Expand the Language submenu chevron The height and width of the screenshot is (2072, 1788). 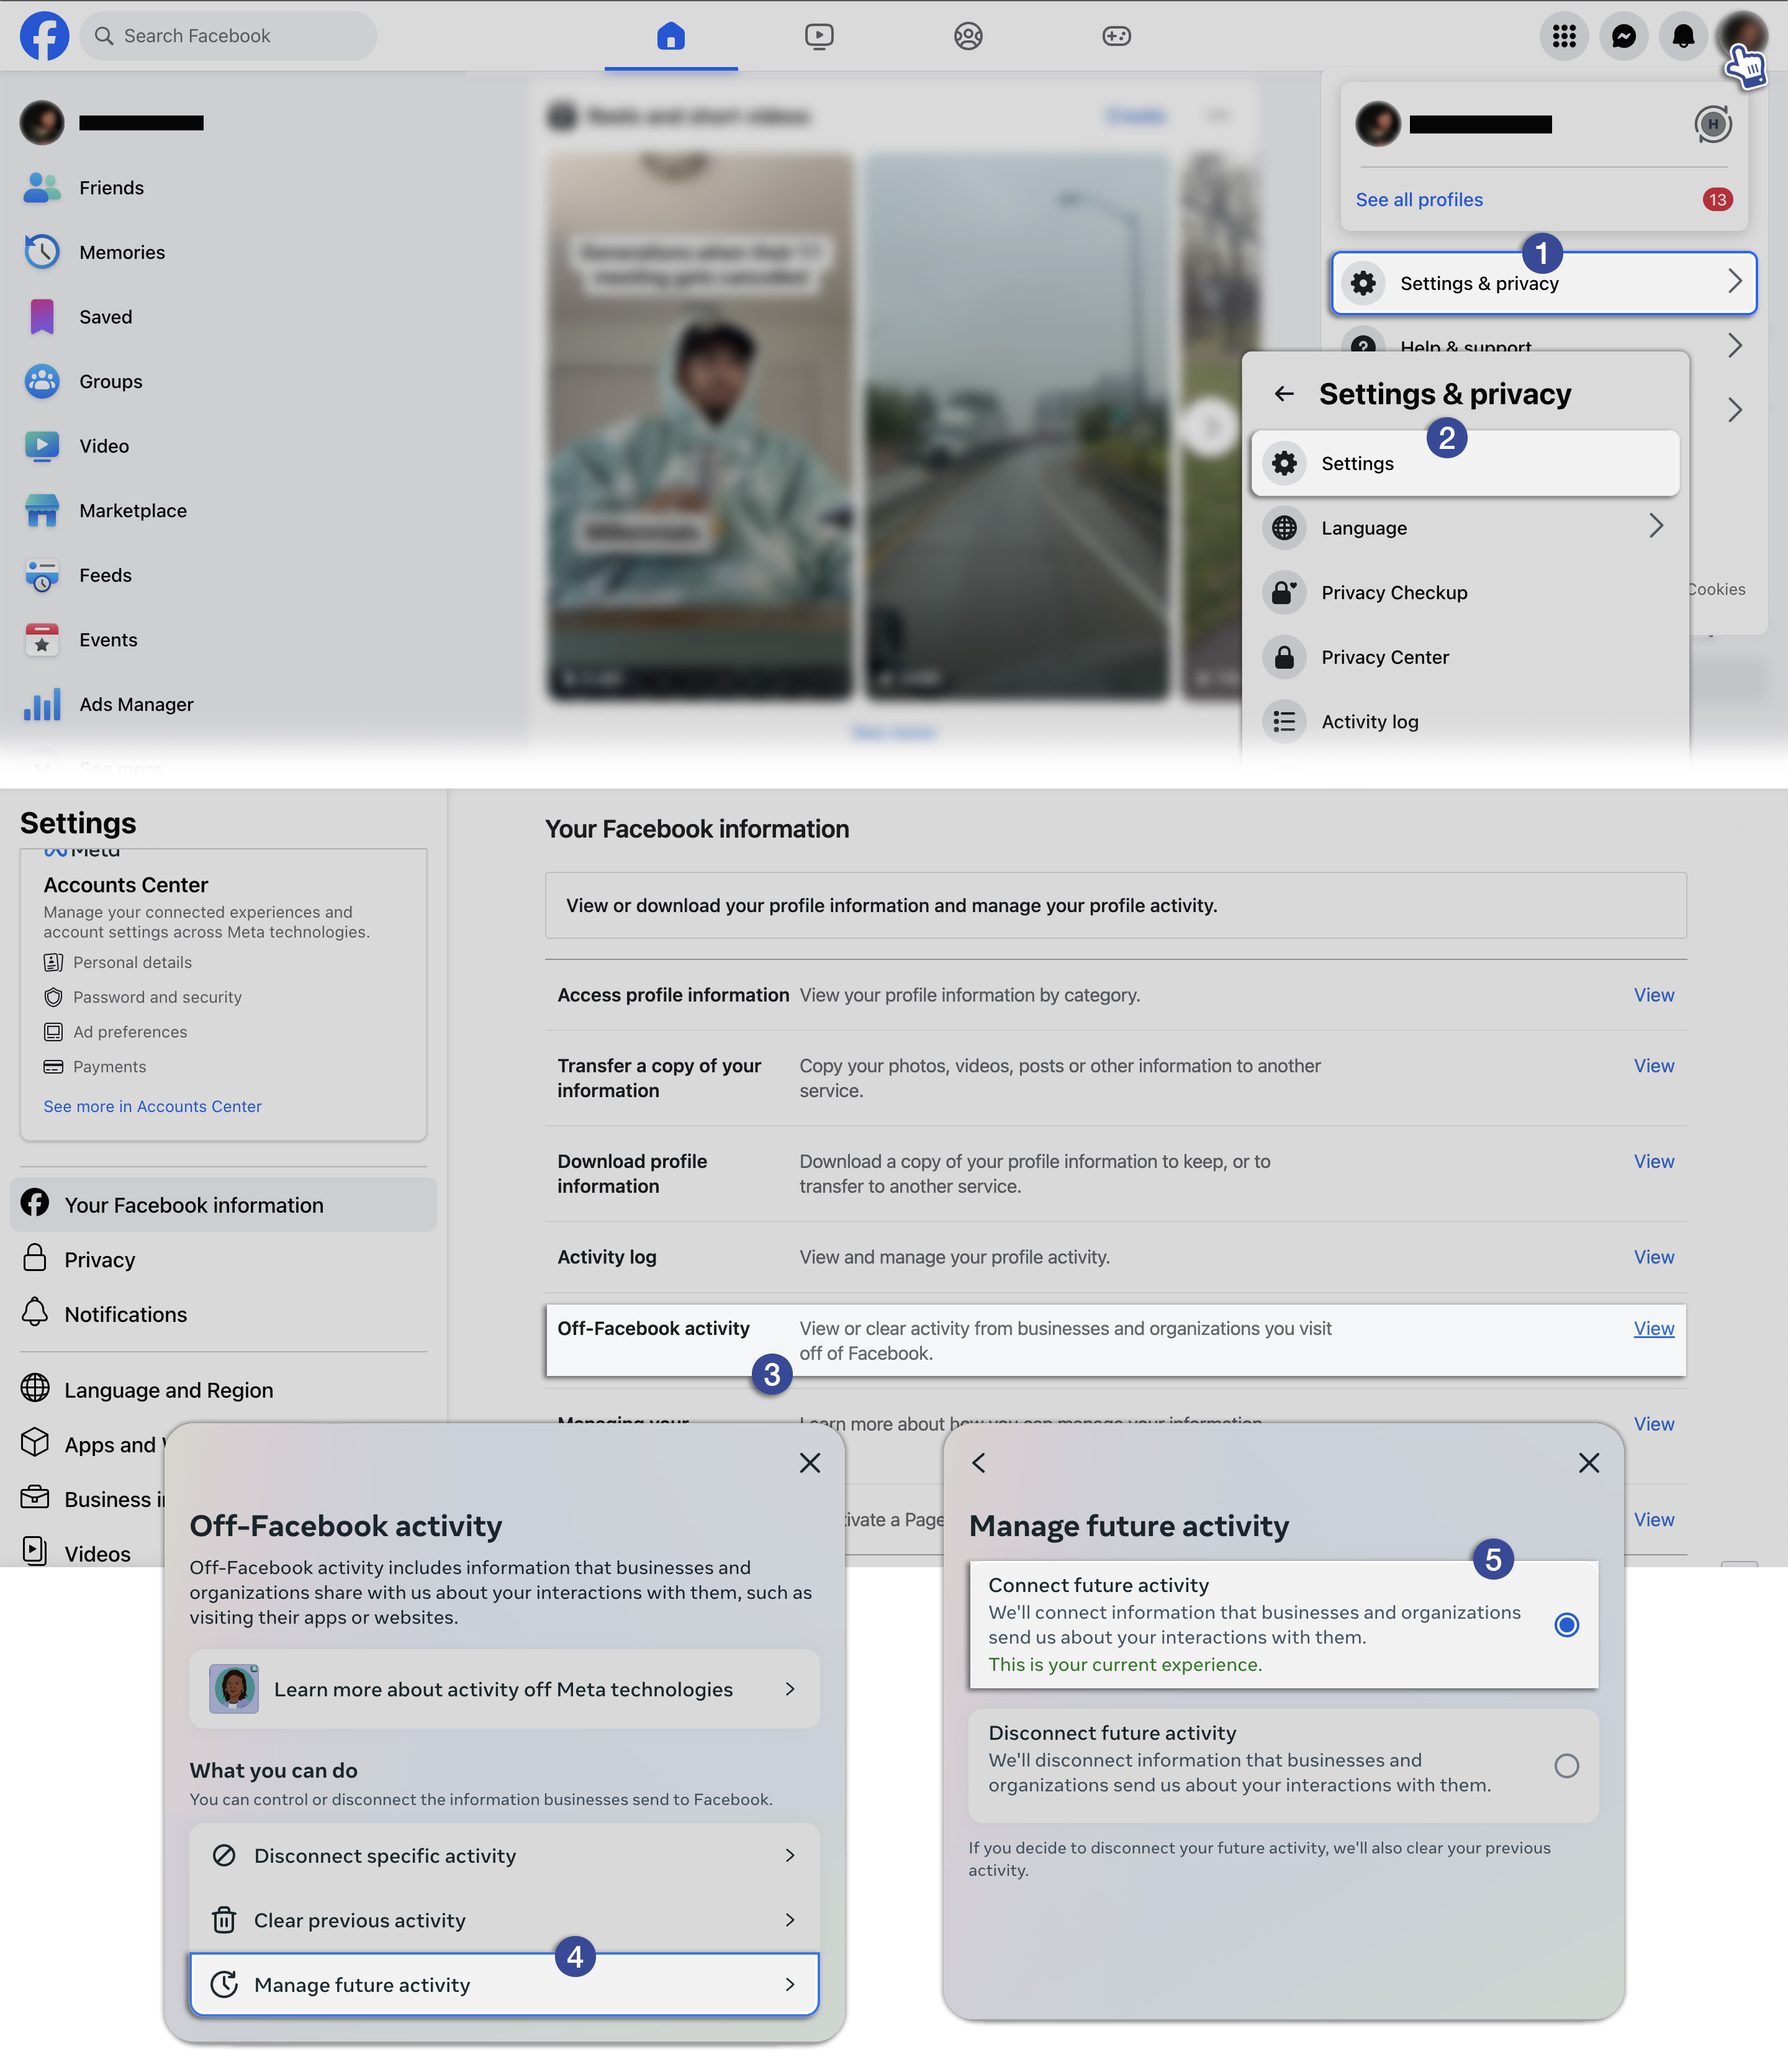point(1656,526)
